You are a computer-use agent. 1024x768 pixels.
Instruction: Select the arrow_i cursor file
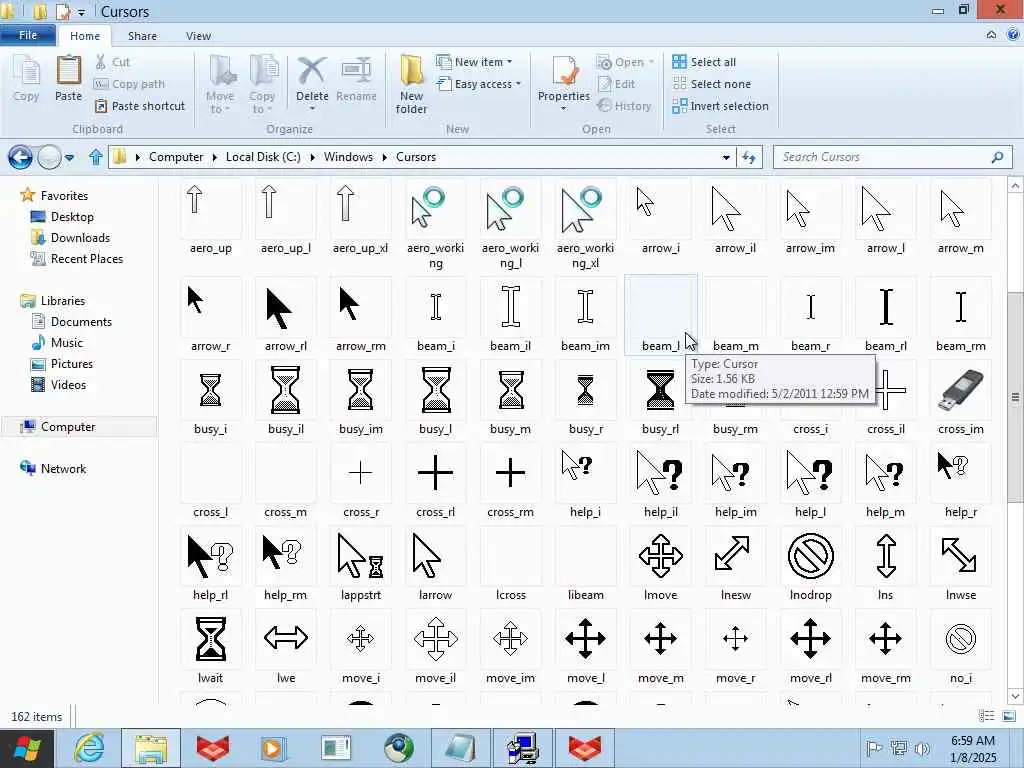tap(660, 217)
